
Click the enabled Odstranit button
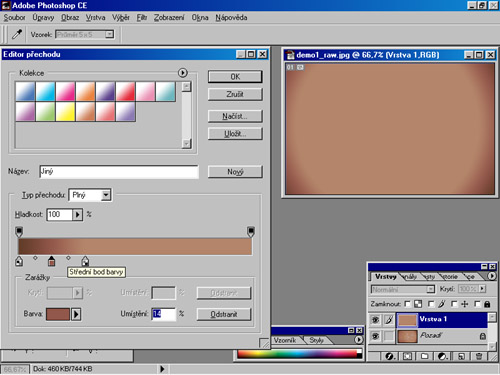pos(224,314)
